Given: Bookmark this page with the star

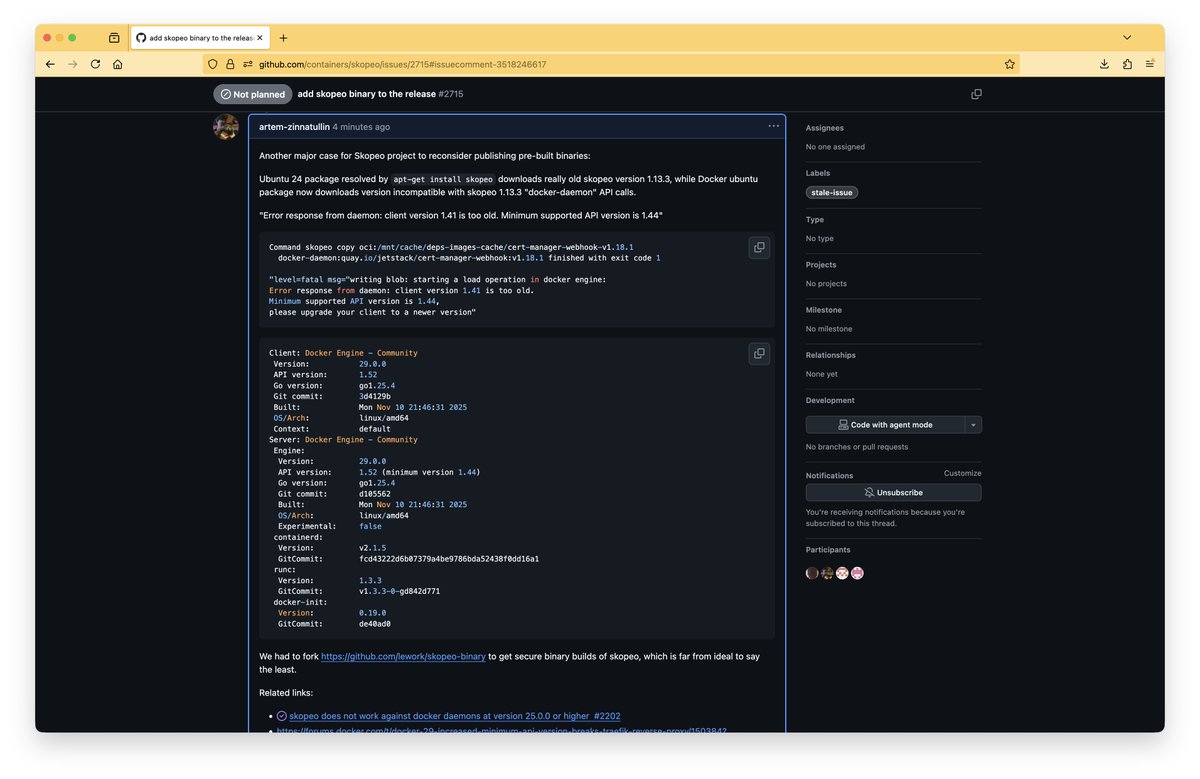Looking at the screenshot, I should pos(1010,64).
